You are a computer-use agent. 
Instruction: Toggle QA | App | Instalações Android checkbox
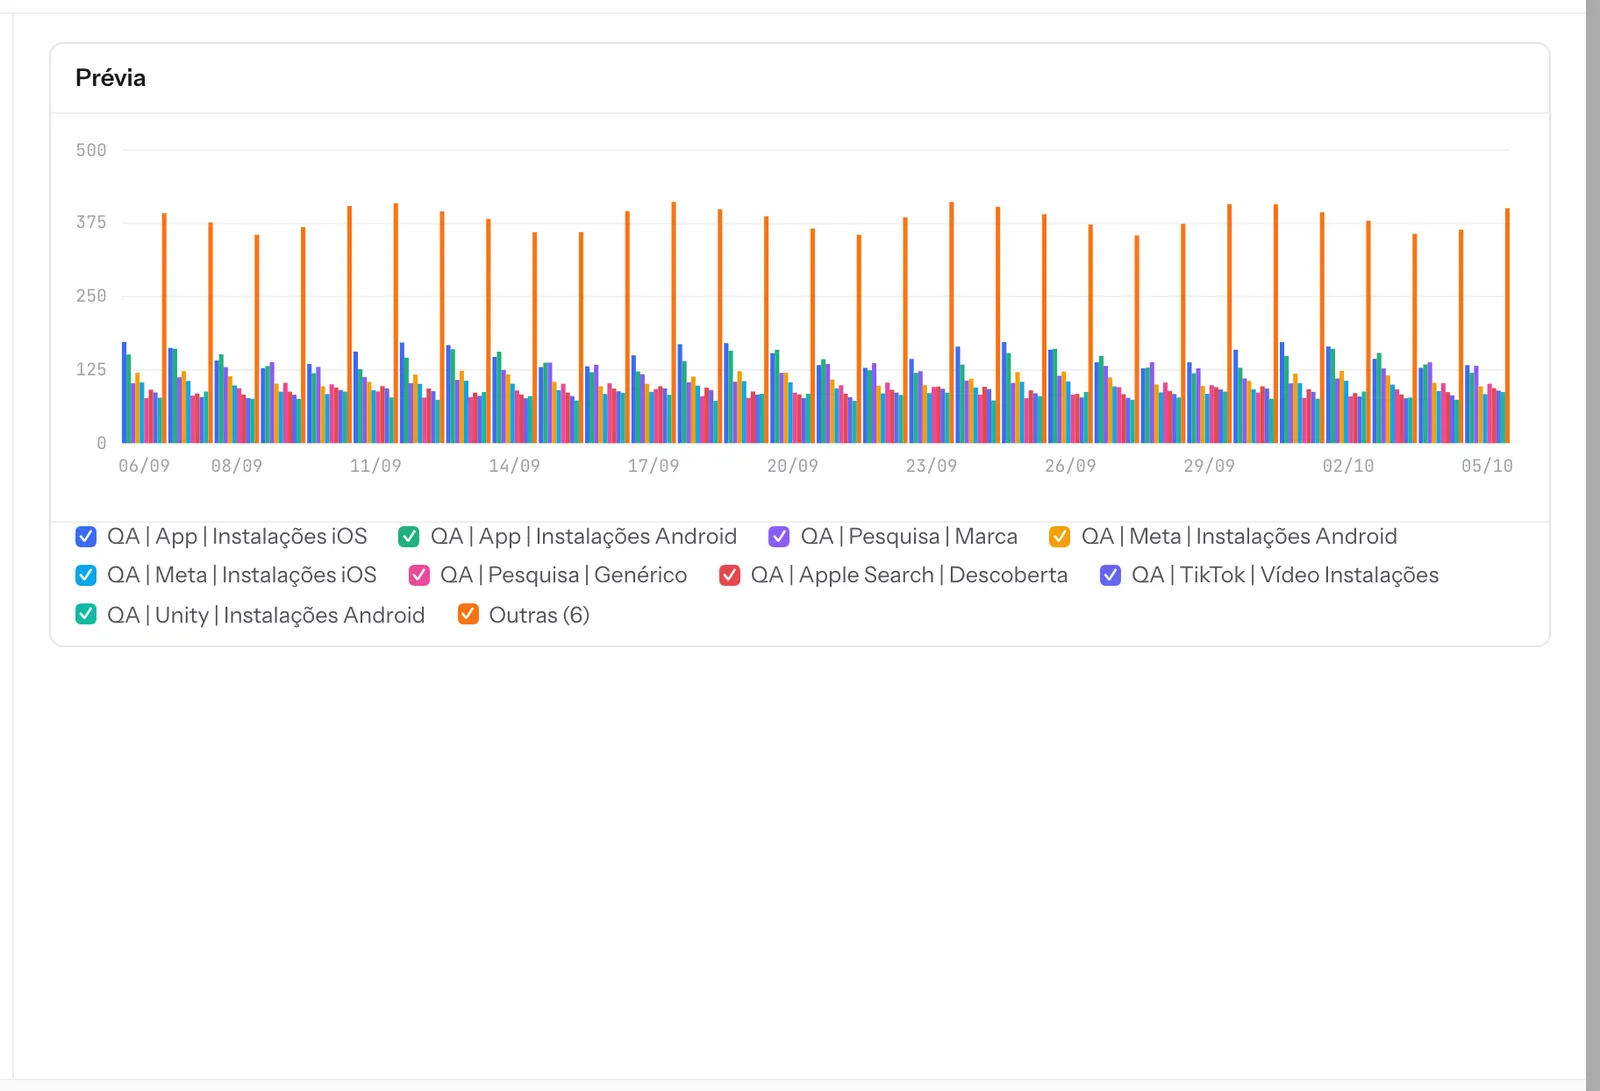[x=409, y=537]
